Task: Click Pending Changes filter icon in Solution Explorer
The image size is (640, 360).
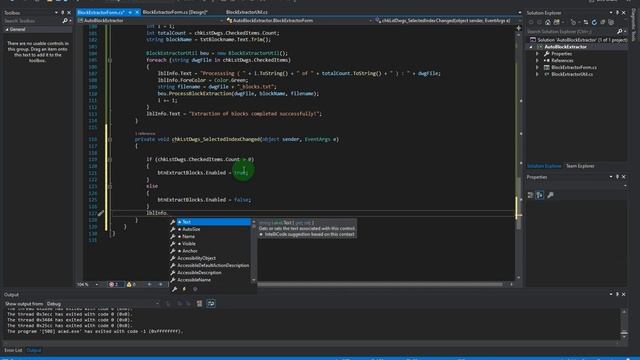Action: pyautogui.click(x=574, y=22)
